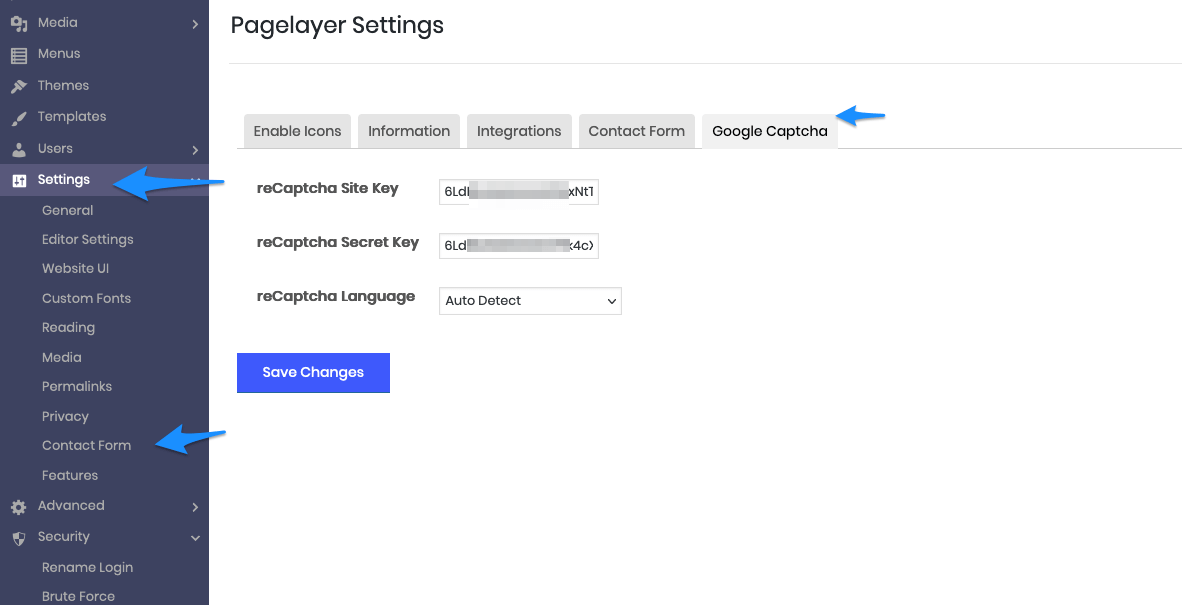Click inside the reCaptcha Site Key field

(x=518, y=191)
